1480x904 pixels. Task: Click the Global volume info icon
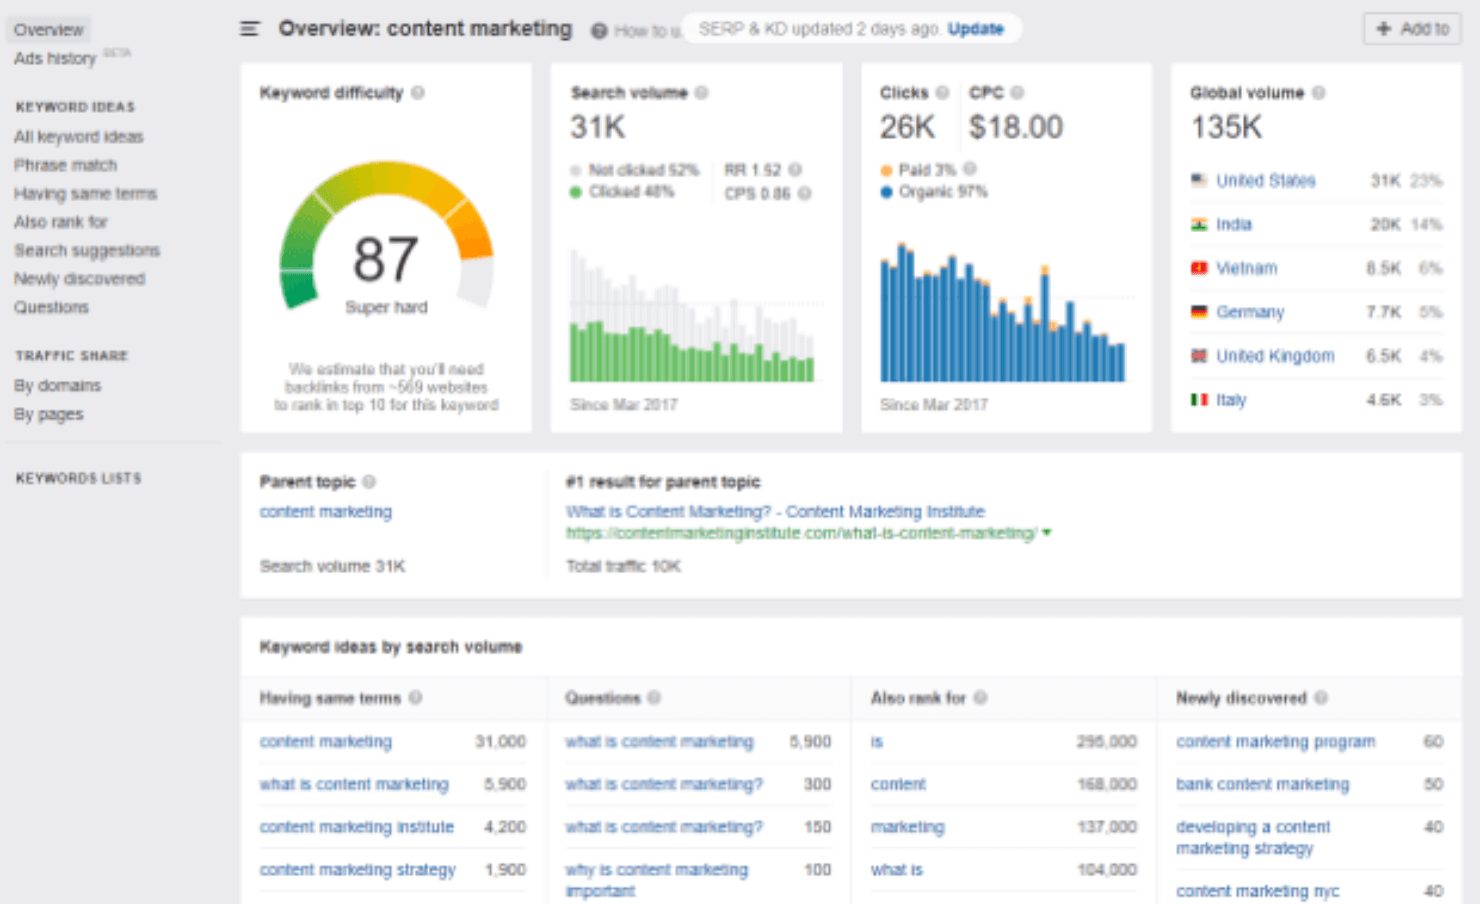click(x=1320, y=92)
